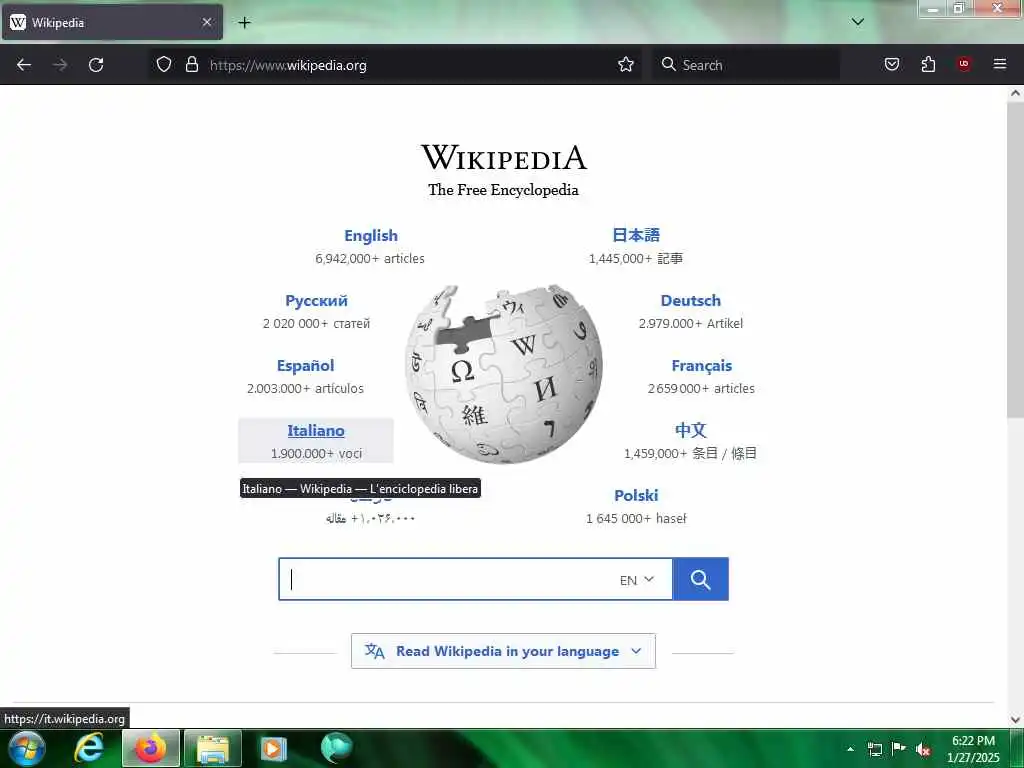The image size is (1024, 768).
Task: Reload the Wikipedia page
Action: pos(96,65)
